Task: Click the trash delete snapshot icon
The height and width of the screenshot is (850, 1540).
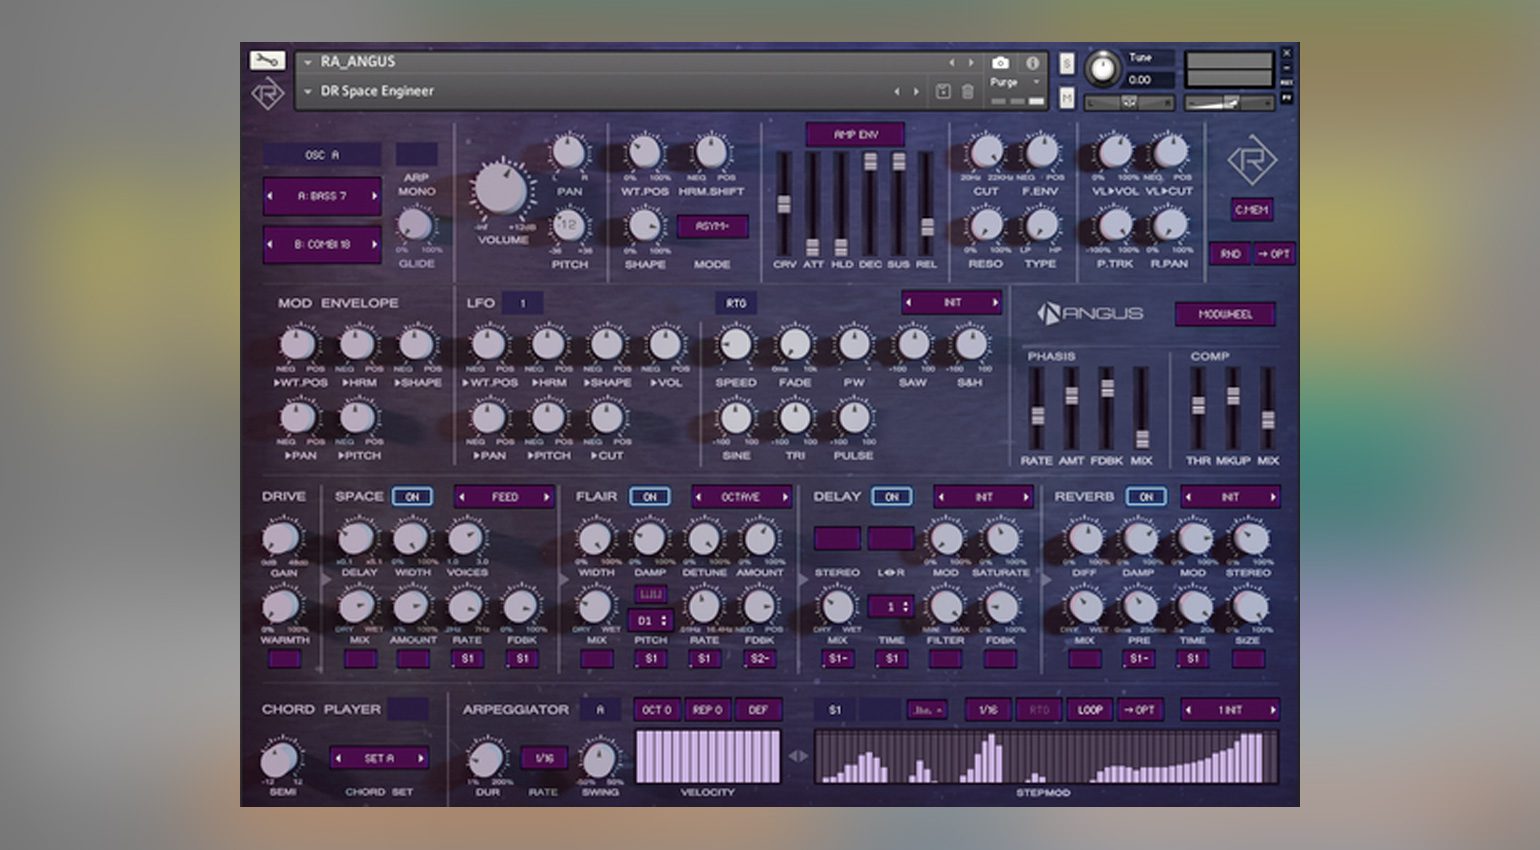Action: pos(968,91)
